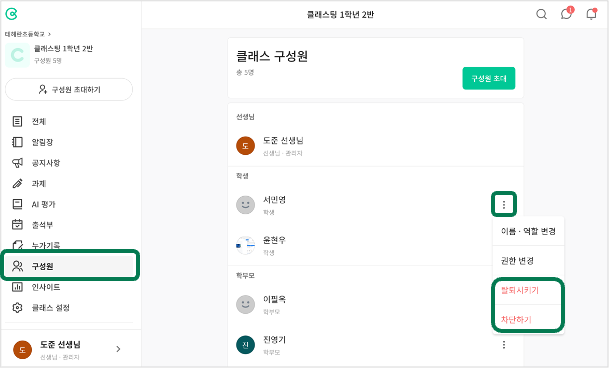Open three-dot menu for 진영기
609x368 pixels.
click(504, 345)
